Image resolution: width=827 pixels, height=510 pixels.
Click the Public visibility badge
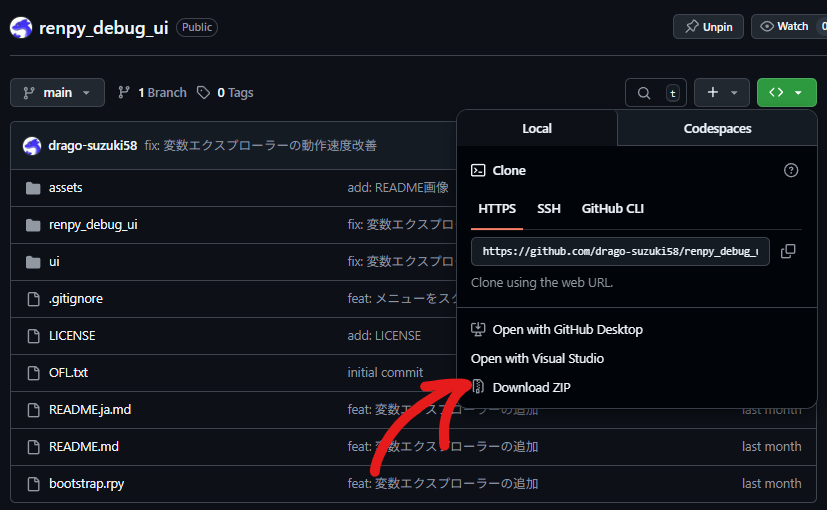tap(197, 27)
